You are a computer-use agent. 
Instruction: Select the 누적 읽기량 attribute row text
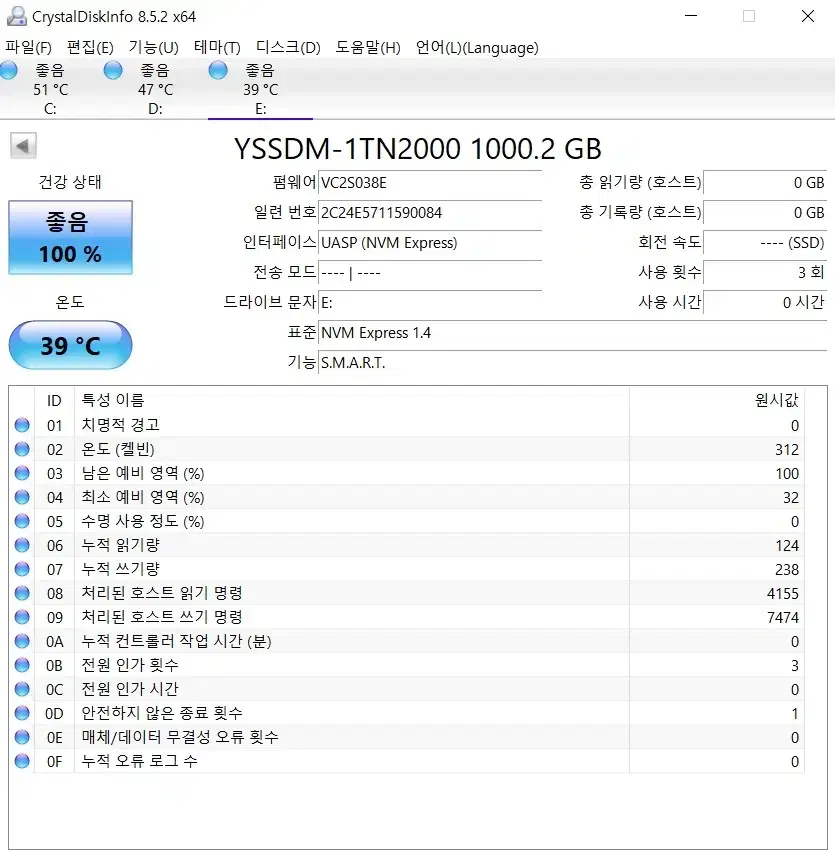[x=121, y=545]
